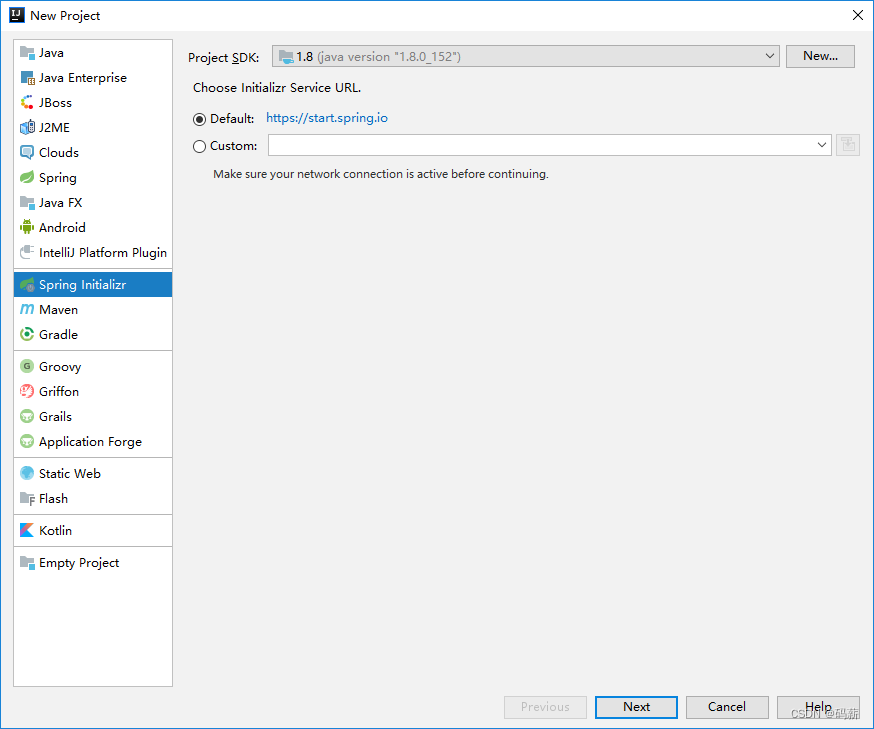Click the Help button
This screenshot has width=874, height=729.
point(818,707)
